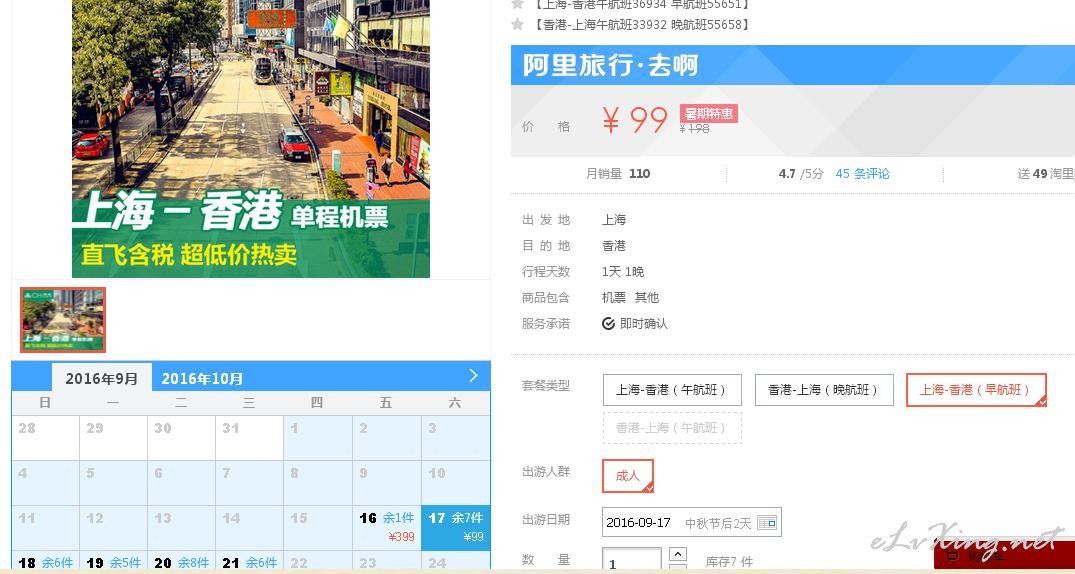The image size is (1075, 574).
Task: Pick September 16 with 余1件
Action: 387,528
